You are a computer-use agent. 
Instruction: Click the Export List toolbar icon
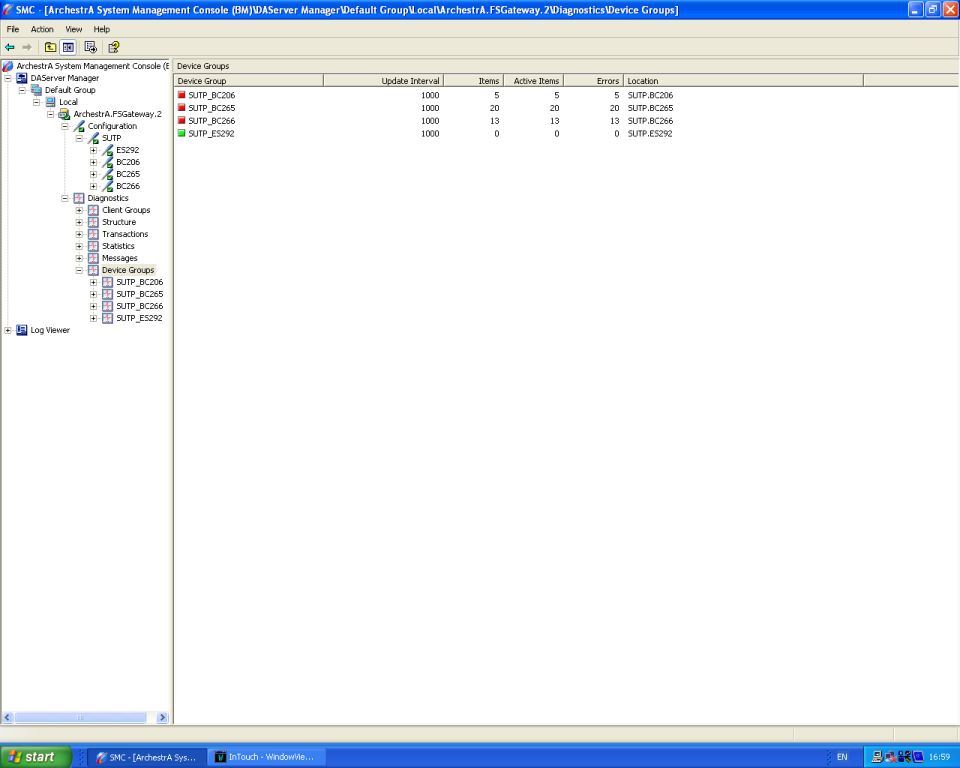click(x=91, y=47)
